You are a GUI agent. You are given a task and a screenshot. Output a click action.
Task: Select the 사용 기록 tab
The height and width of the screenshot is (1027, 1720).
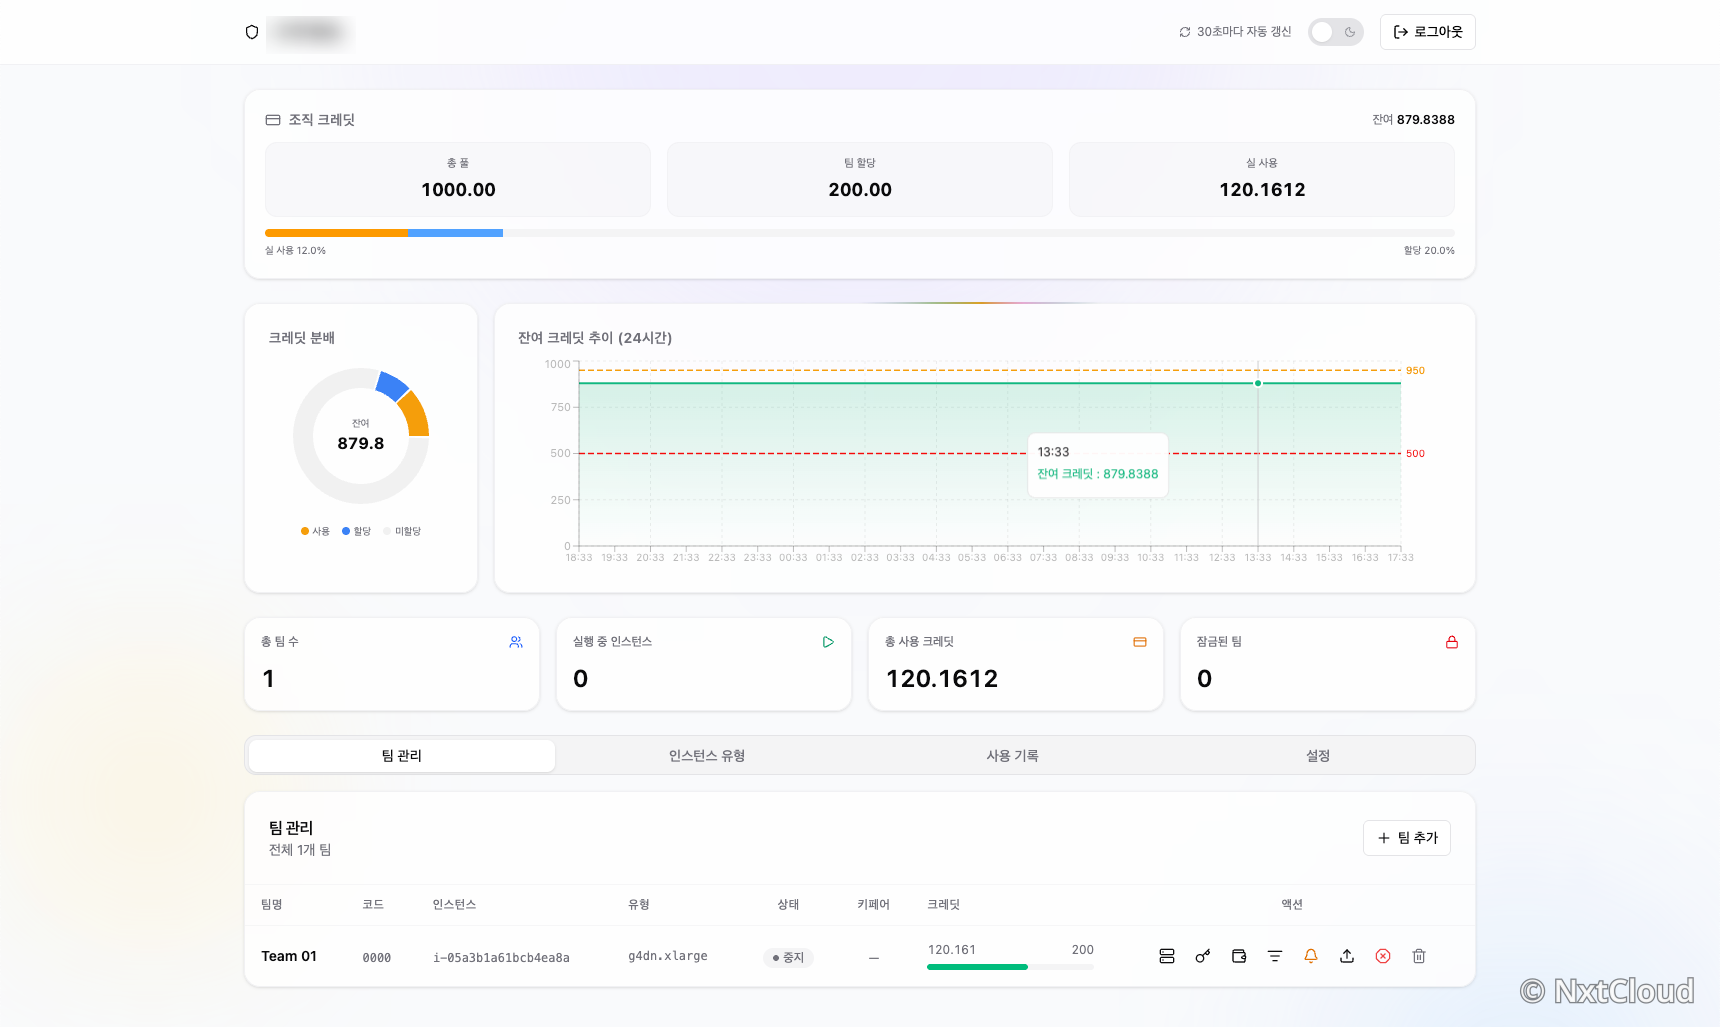click(1013, 756)
